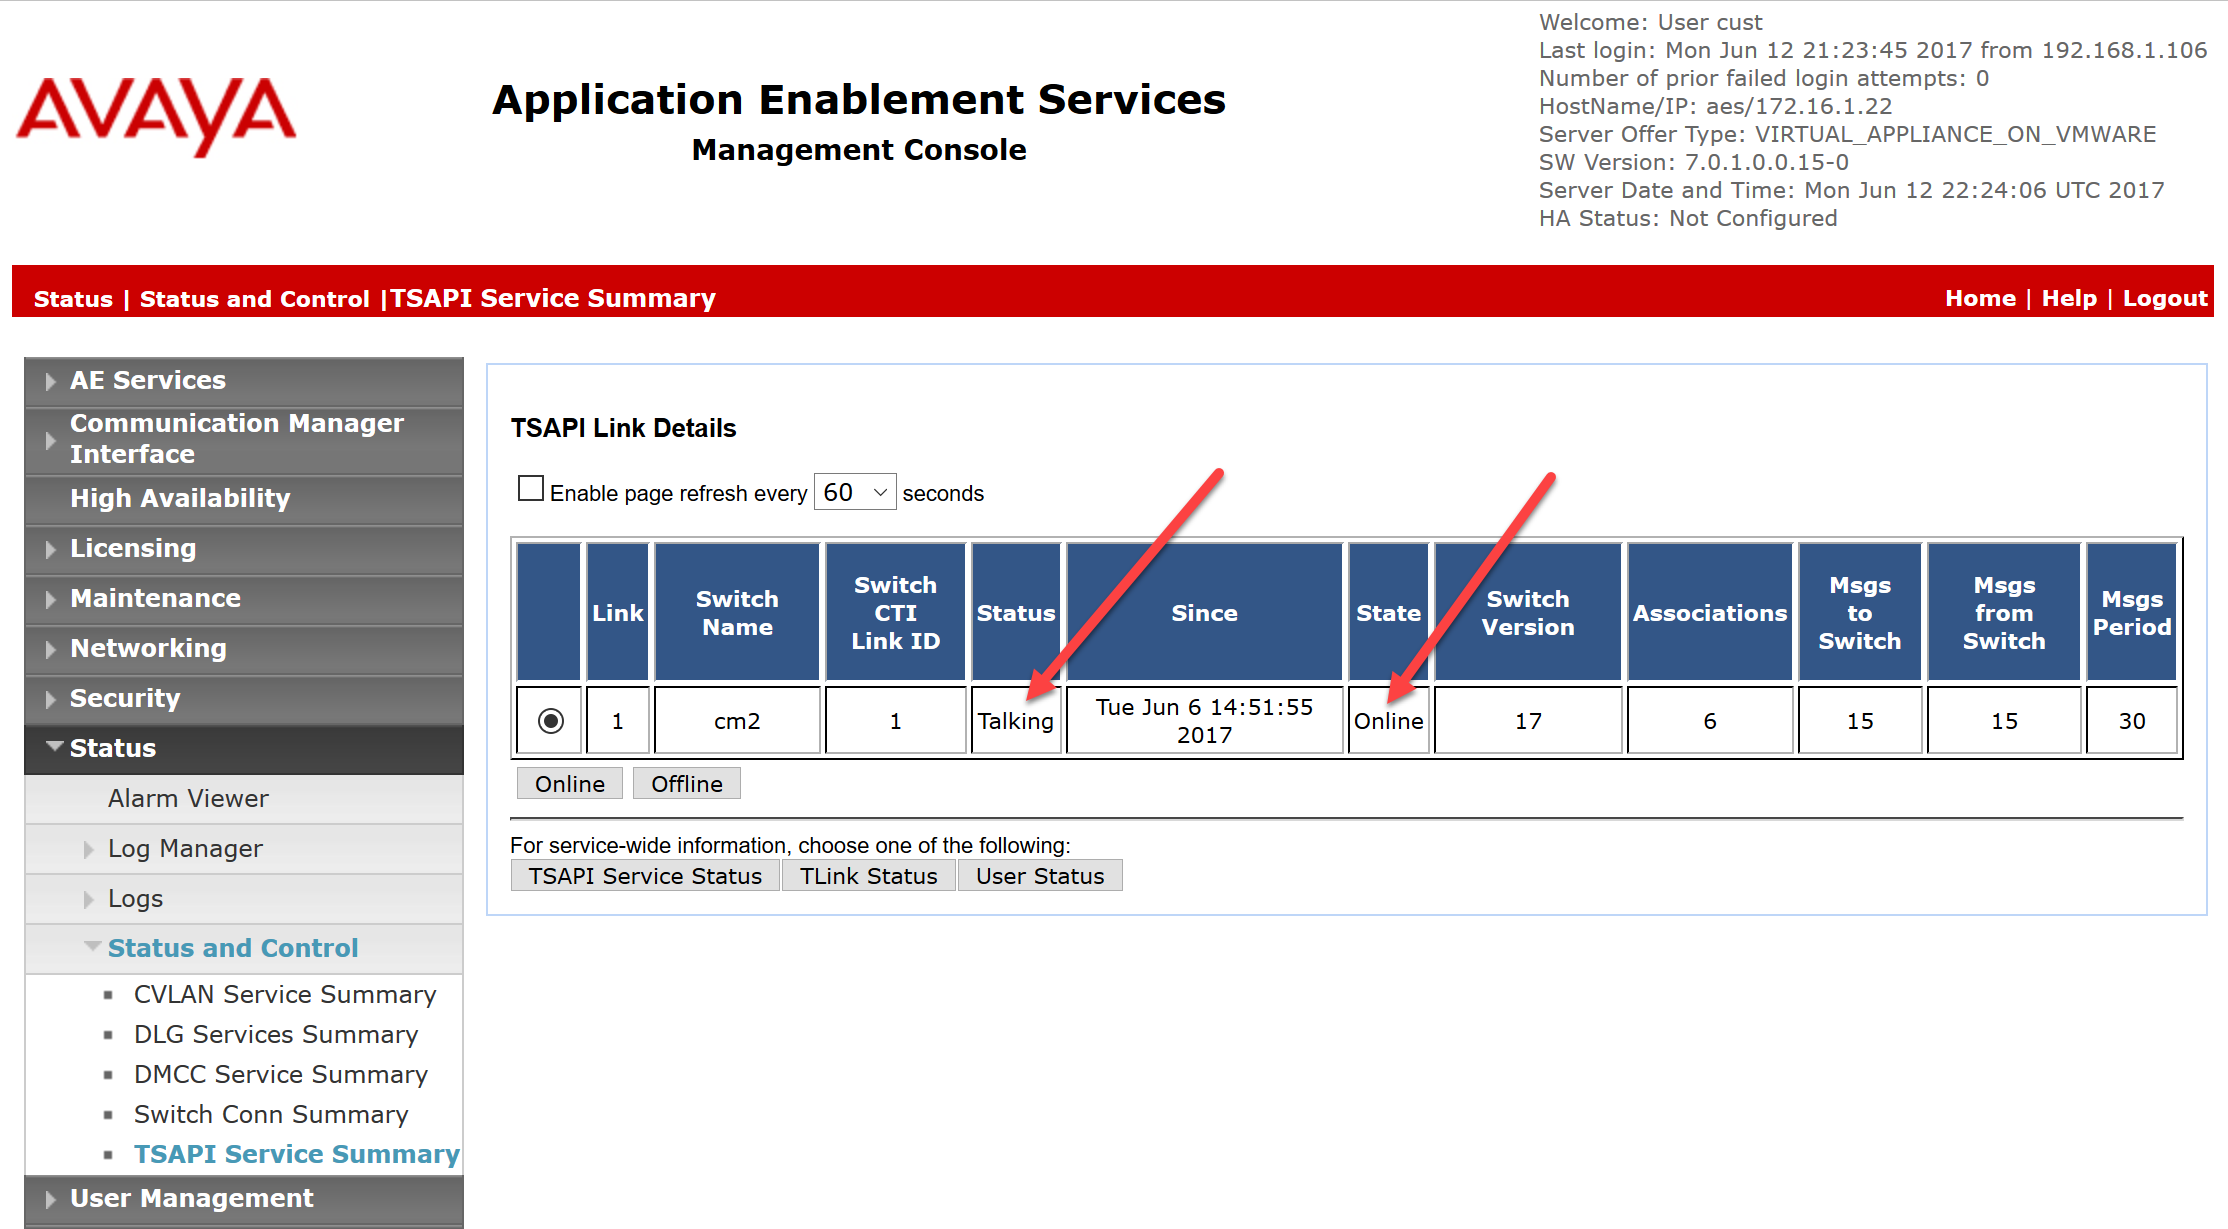Open Log Manager under Status
The height and width of the screenshot is (1229, 2228).
185,848
